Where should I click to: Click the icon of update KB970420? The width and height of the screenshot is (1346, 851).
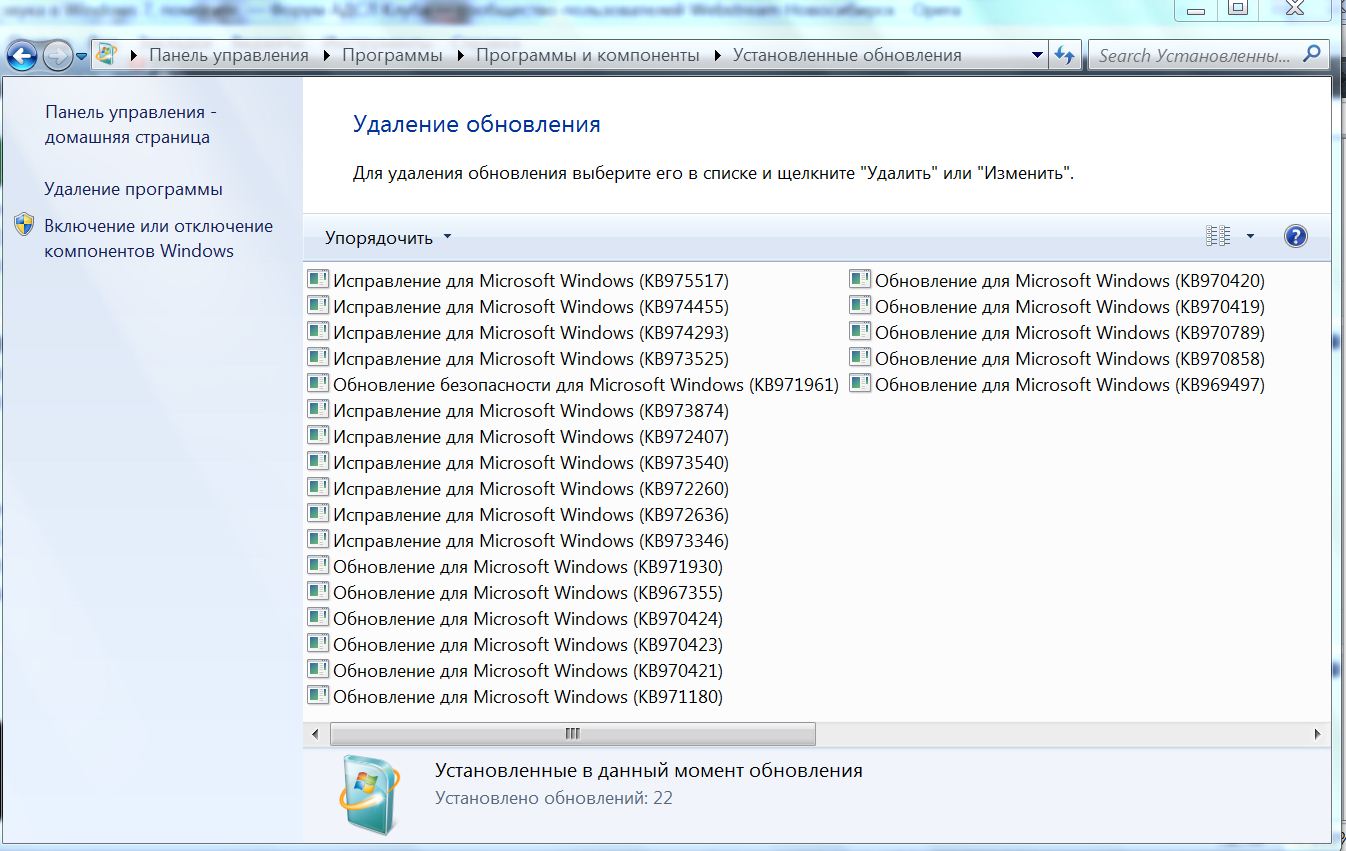point(860,280)
